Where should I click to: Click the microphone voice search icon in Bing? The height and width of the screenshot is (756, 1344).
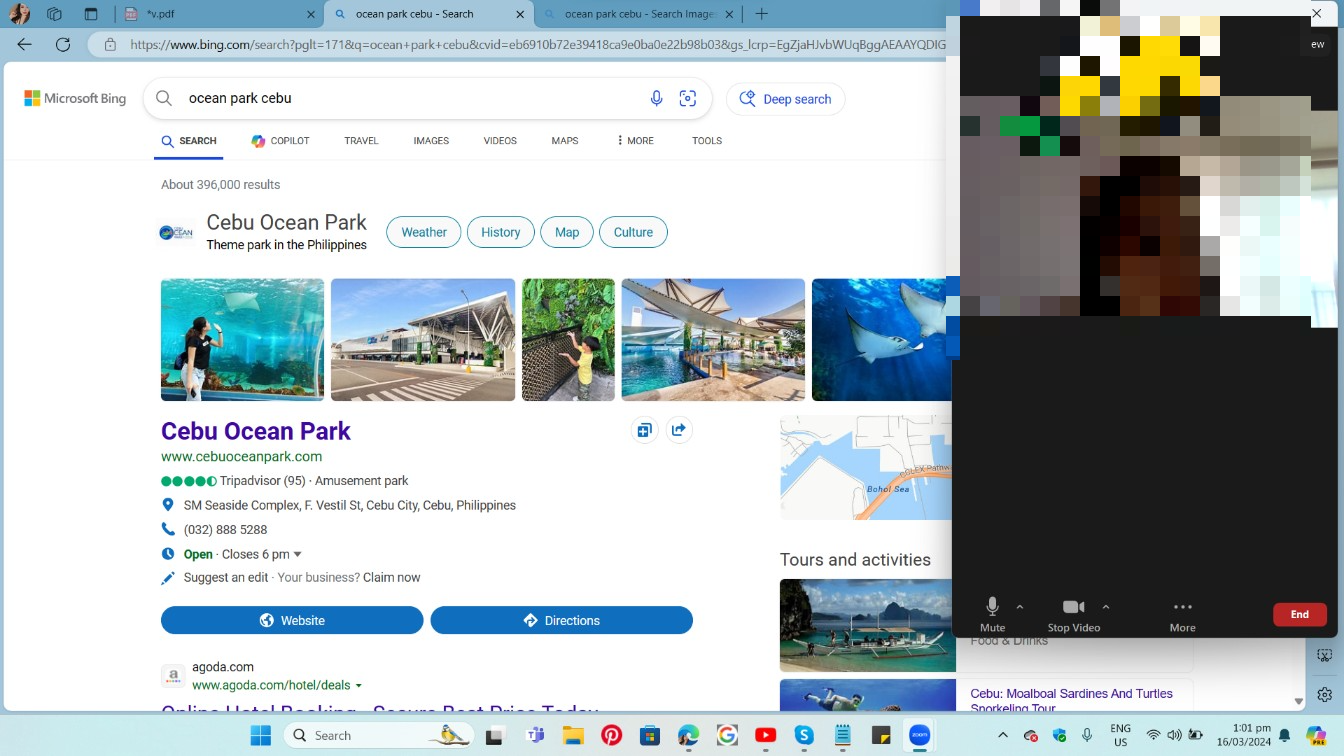pos(656,98)
